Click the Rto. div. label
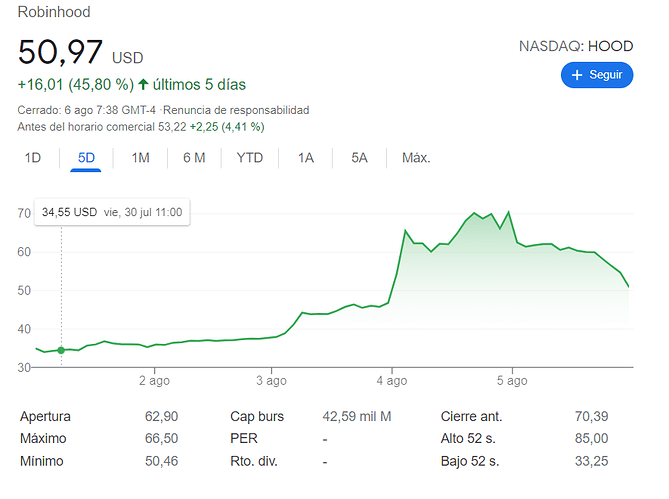 click(x=254, y=461)
